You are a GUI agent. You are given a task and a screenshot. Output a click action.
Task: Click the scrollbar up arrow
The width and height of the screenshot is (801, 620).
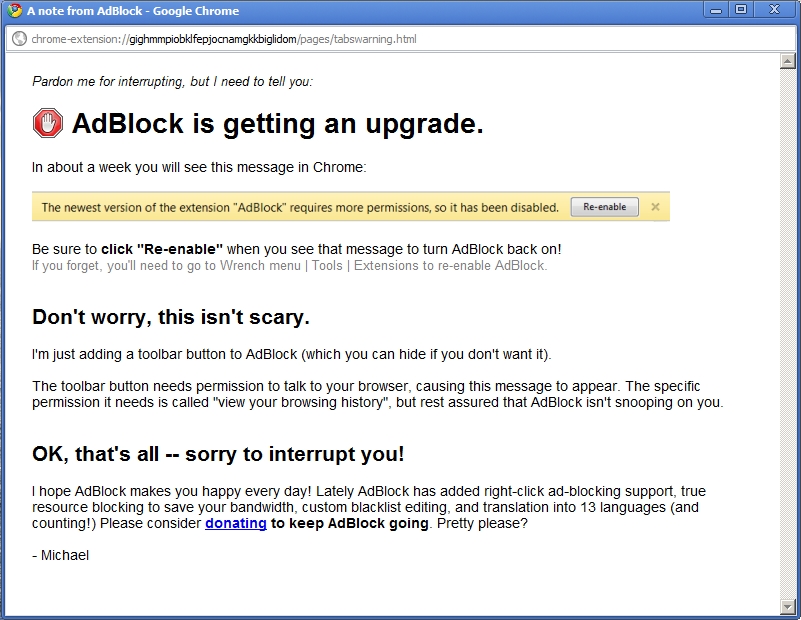(x=787, y=61)
